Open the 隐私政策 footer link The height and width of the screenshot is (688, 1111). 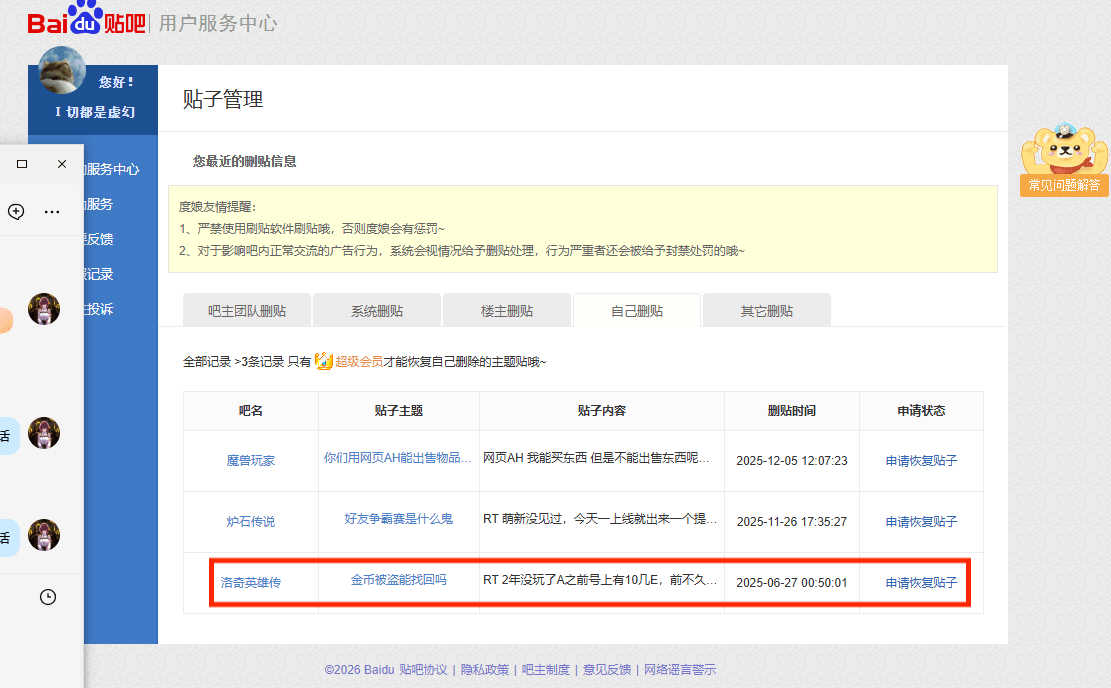tap(485, 670)
